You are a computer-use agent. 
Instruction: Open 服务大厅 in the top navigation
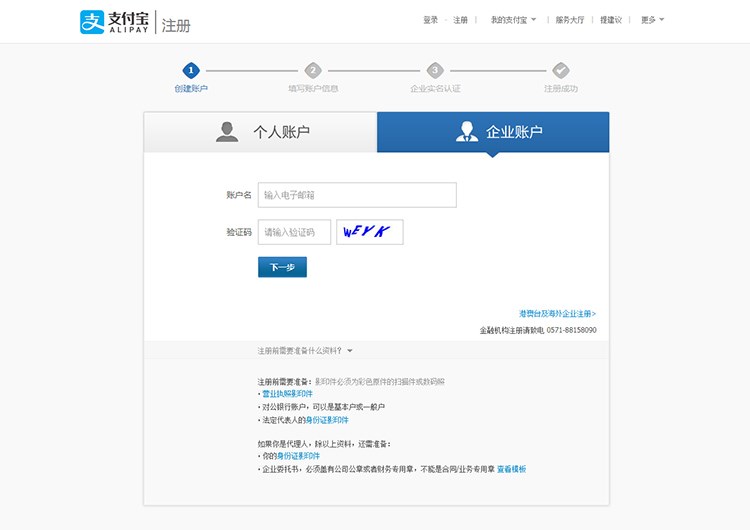coord(570,20)
